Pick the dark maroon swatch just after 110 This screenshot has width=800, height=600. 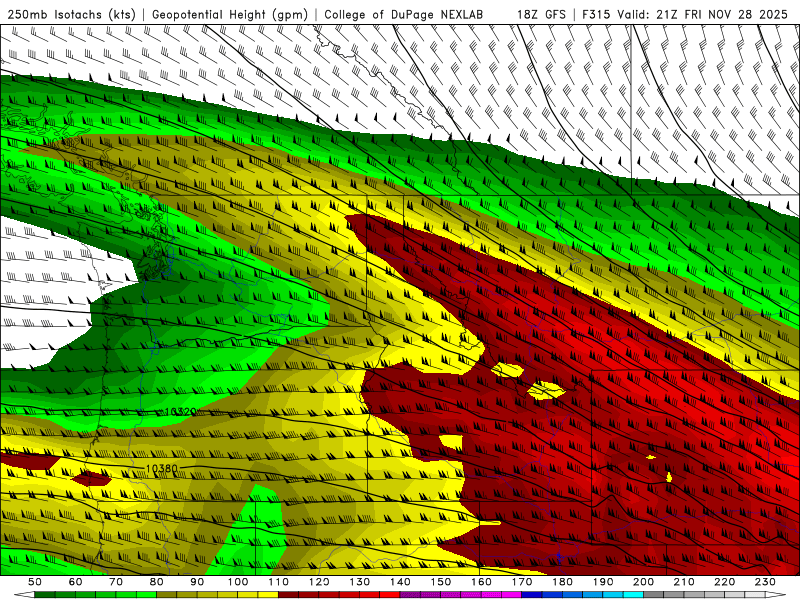[289, 595]
